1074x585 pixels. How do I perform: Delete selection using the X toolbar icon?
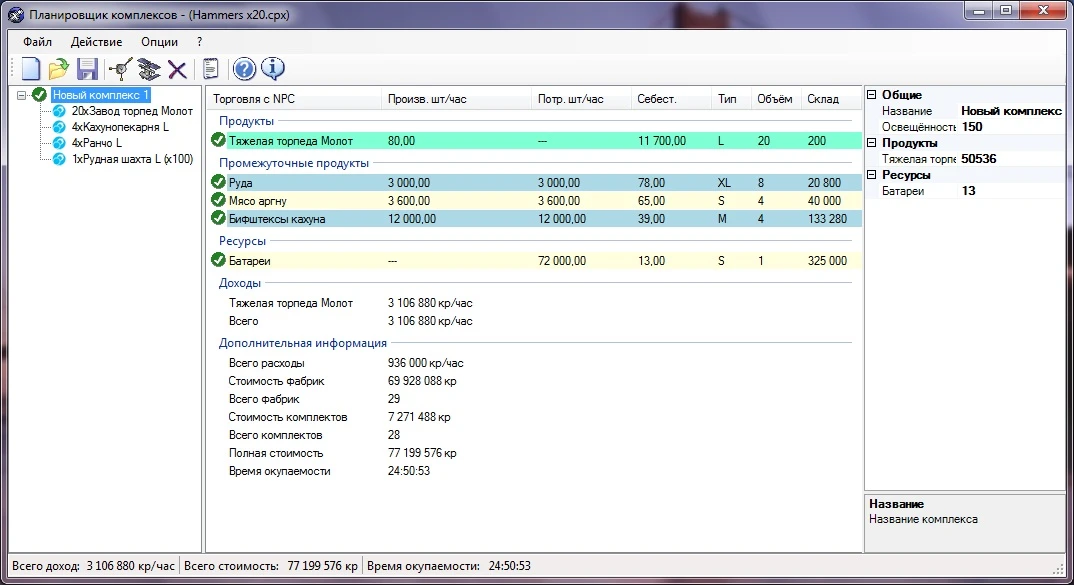[x=176, y=68]
